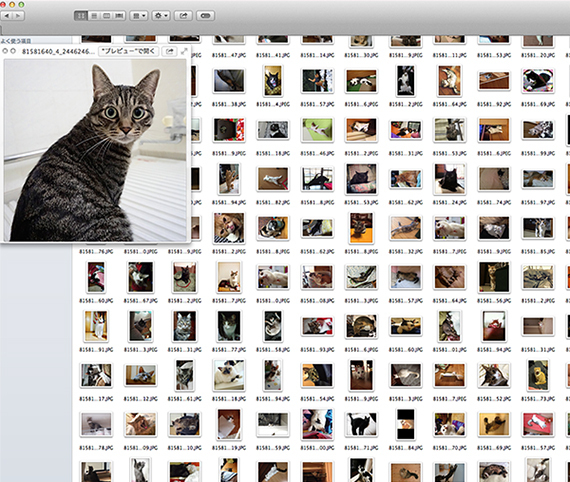Viewport: 570px width, 482px height.
Task: Switch Finder to column view
Action: coord(106,16)
